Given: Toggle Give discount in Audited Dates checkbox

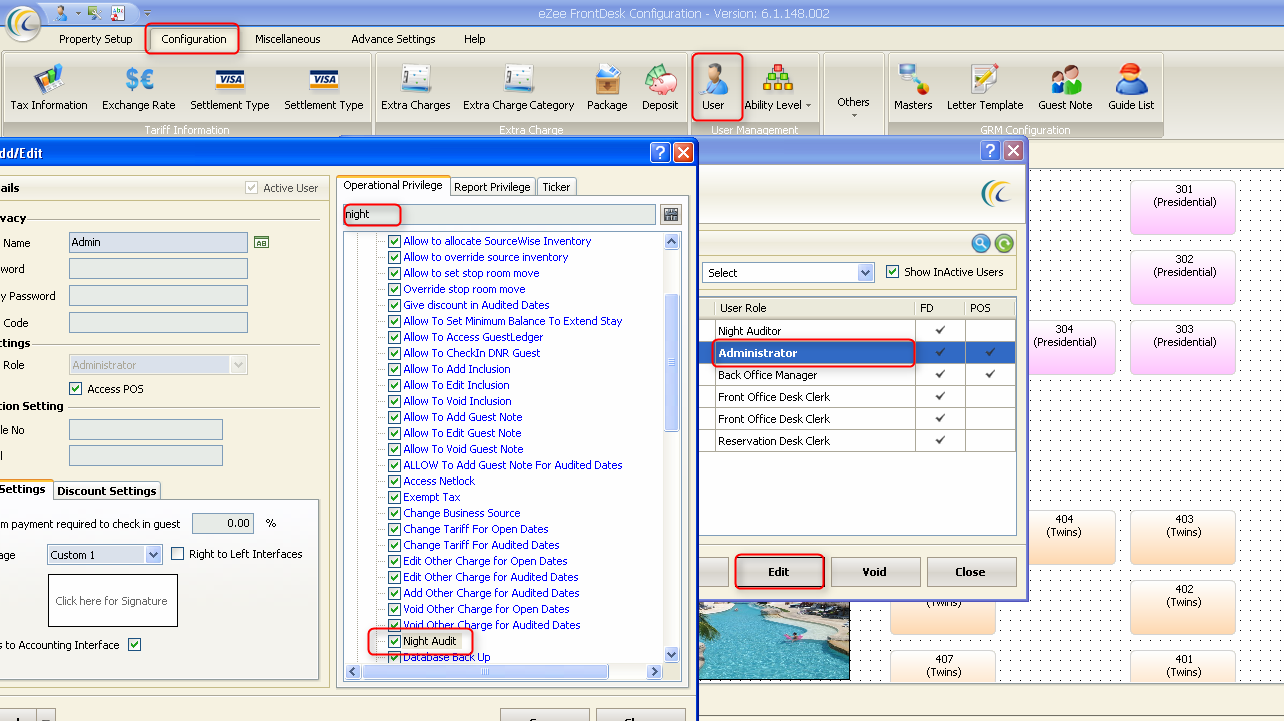Looking at the screenshot, I should point(395,305).
